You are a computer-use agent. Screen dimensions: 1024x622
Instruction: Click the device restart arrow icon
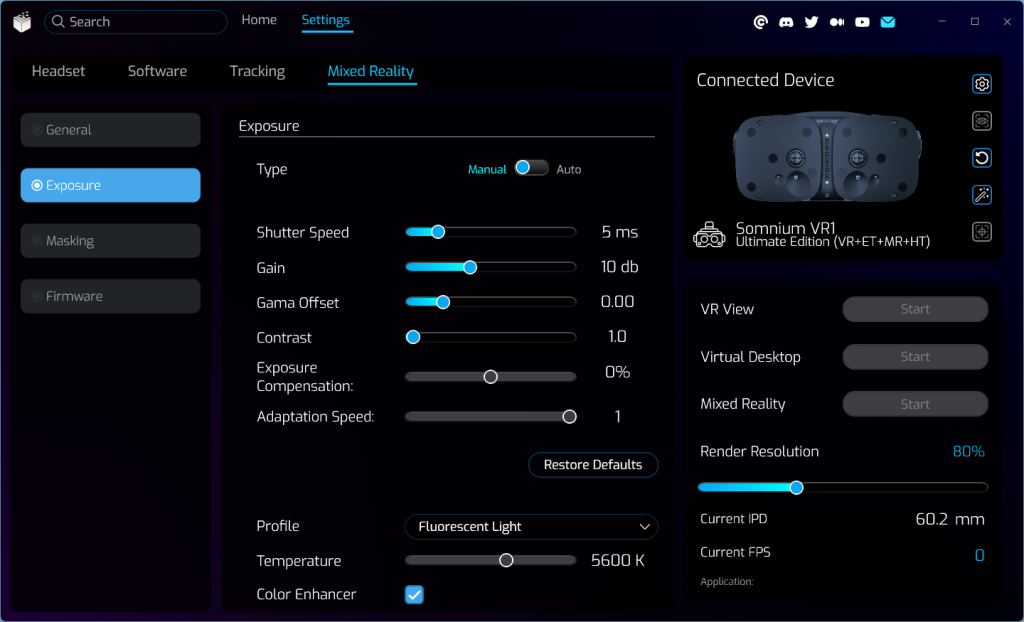[x=982, y=158]
